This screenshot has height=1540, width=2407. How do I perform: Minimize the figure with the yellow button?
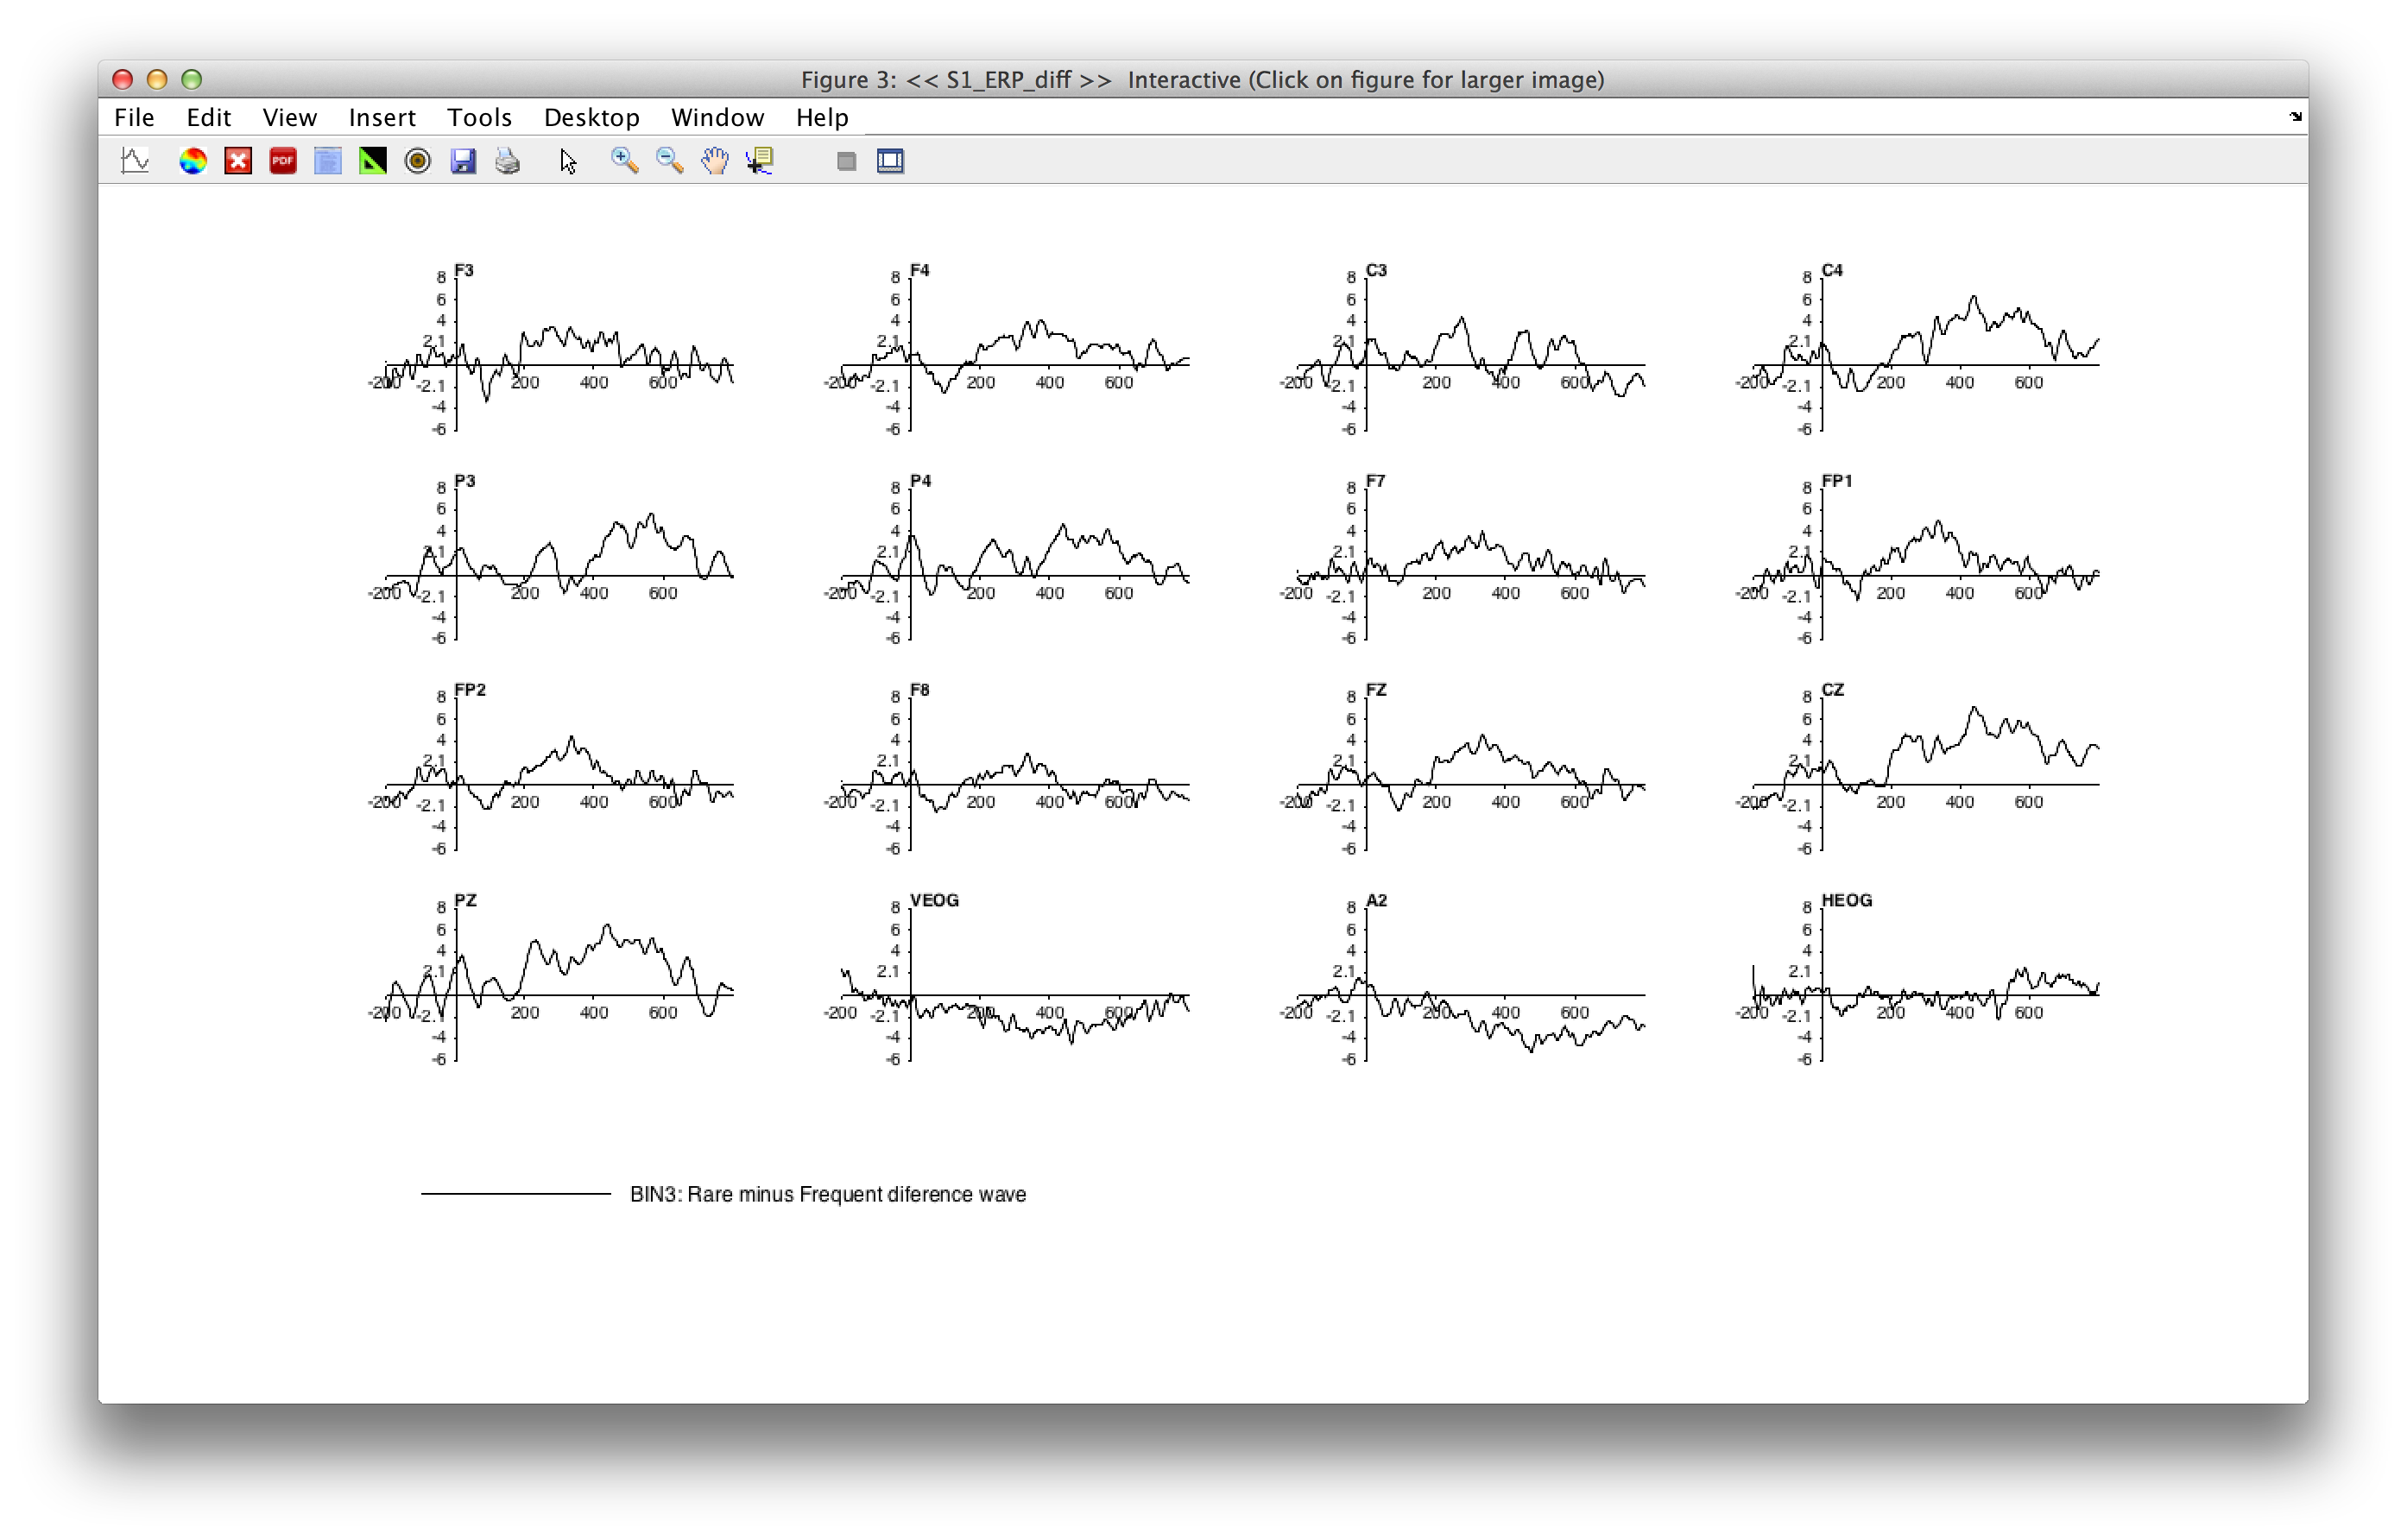click(157, 79)
